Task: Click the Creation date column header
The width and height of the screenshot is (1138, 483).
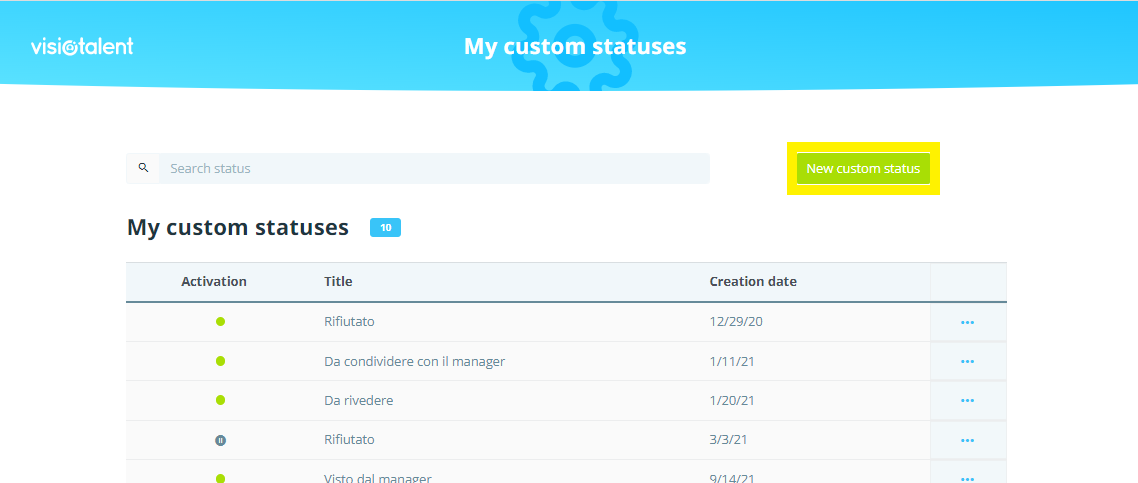Action: (x=753, y=282)
